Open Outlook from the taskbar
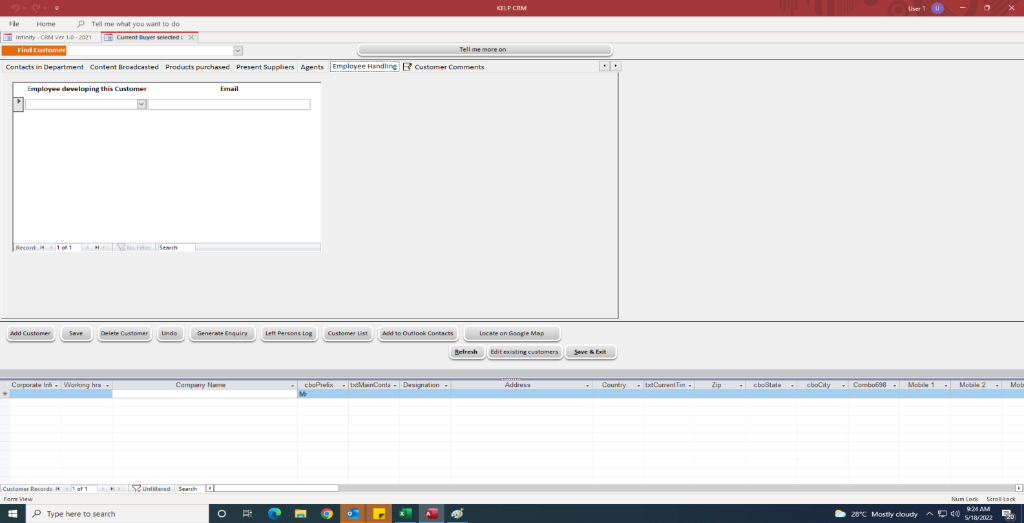The width and height of the screenshot is (1024, 523). [x=353, y=514]
